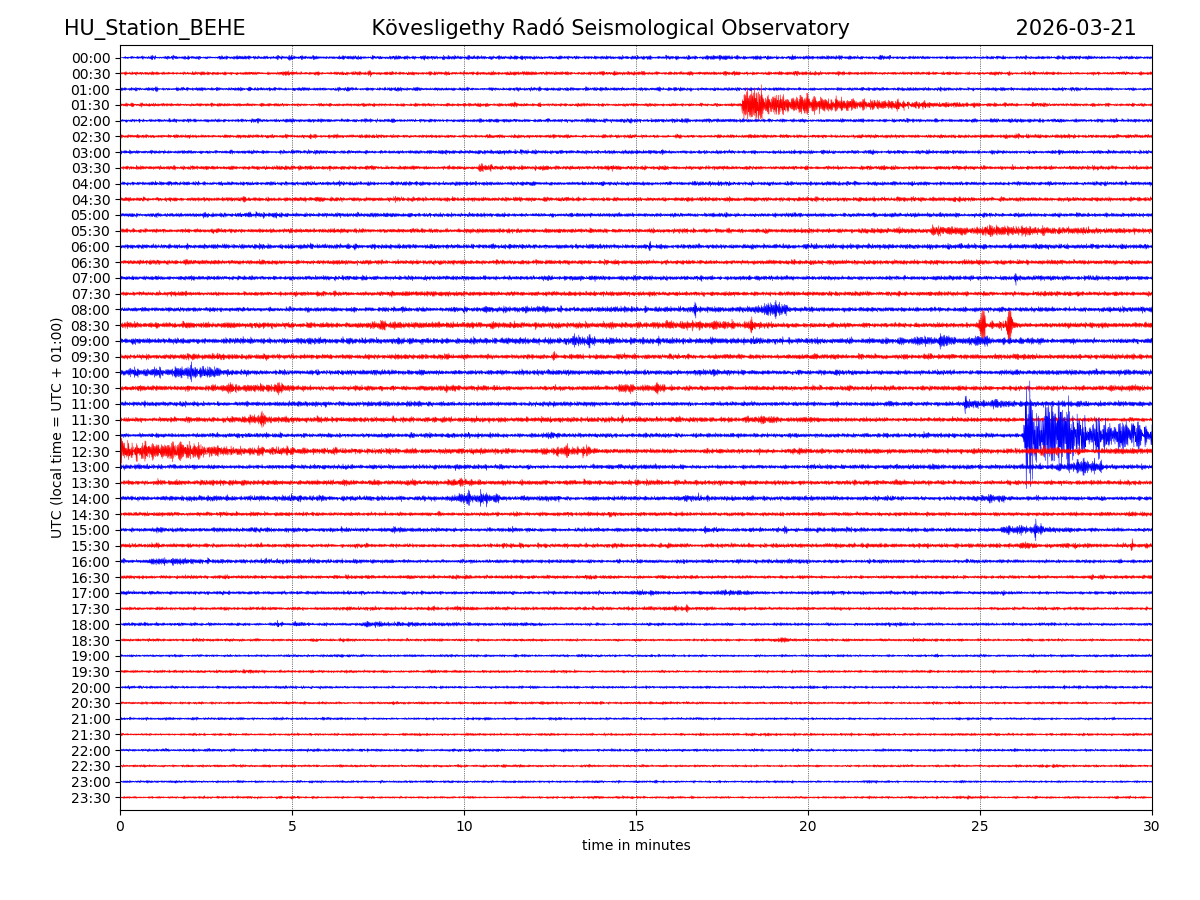This screenshot has width=1200, height=900.
Task: Click the x-axis tick label 5
Action: click(292, 827)
